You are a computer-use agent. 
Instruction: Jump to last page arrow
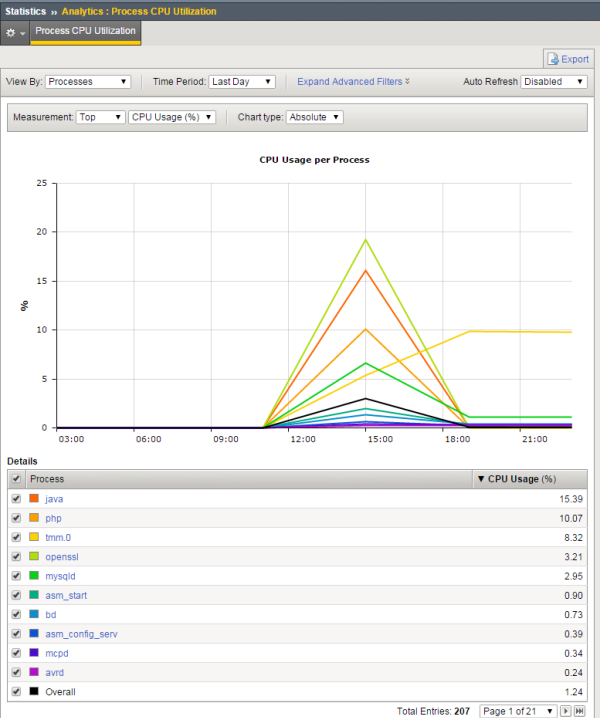579,710
